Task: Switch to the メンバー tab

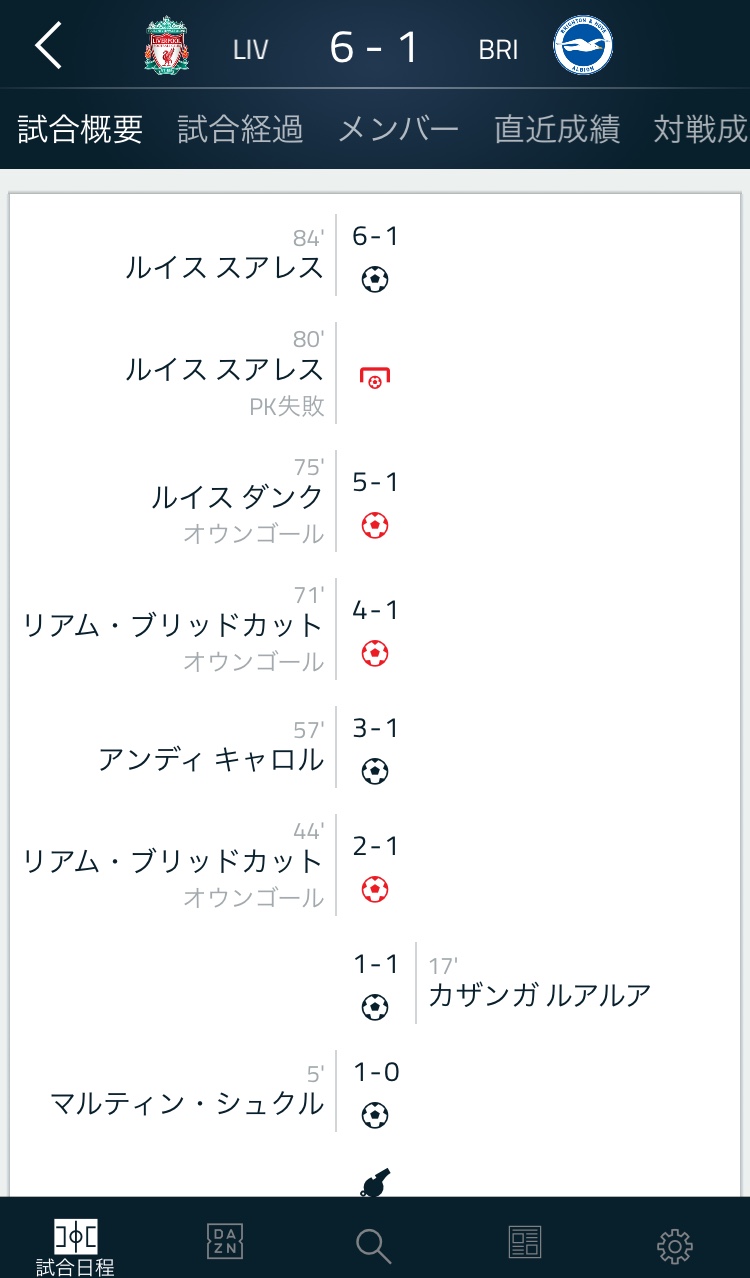Action: 398,129
